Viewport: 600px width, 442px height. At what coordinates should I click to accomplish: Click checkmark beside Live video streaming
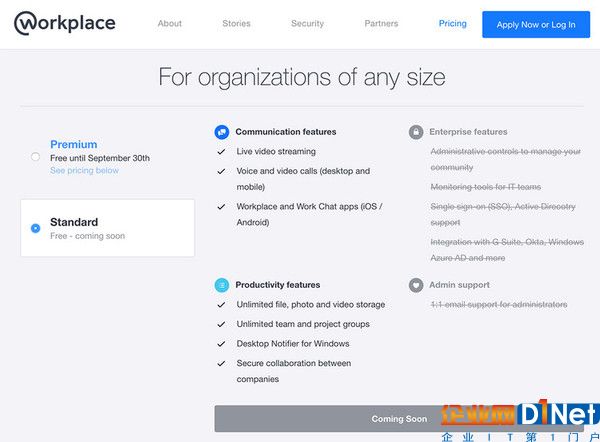click(x=221, y=152)
